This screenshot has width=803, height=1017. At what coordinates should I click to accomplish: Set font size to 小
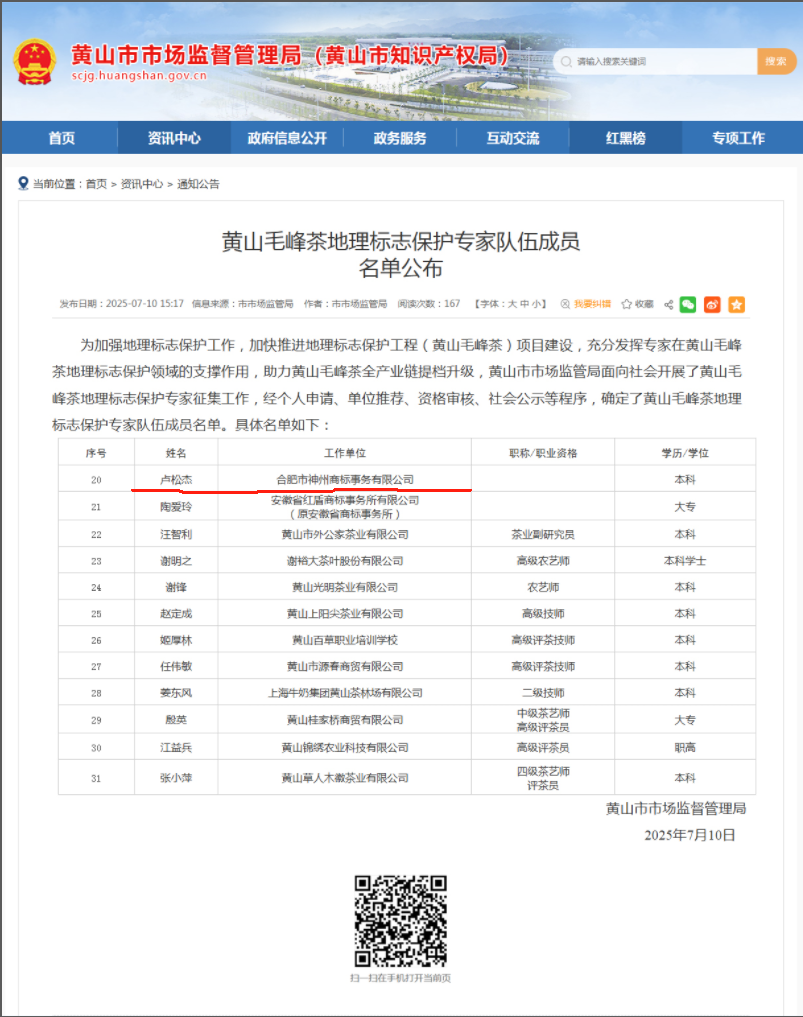(536, 304)
